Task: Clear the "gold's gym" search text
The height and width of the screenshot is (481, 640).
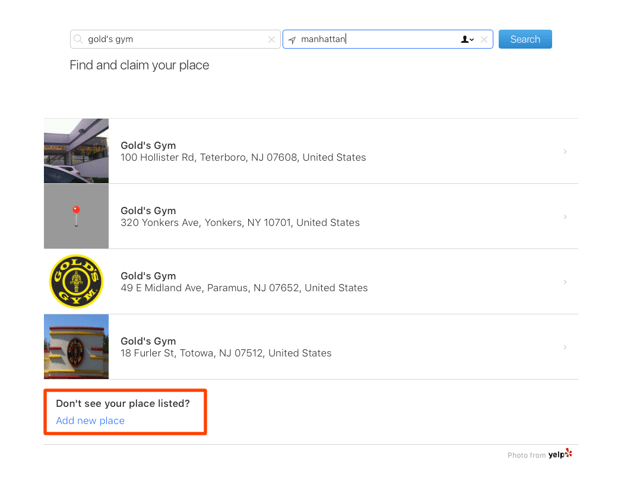Action: click(271, 40)
